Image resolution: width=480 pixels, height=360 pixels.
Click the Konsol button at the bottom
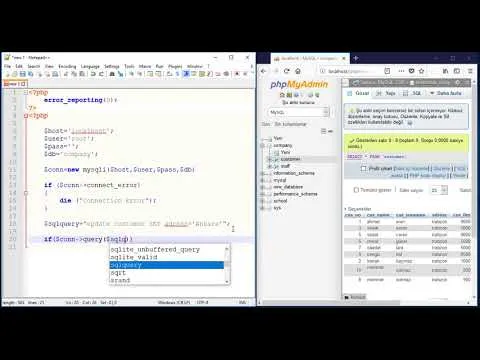coord(355,297)
